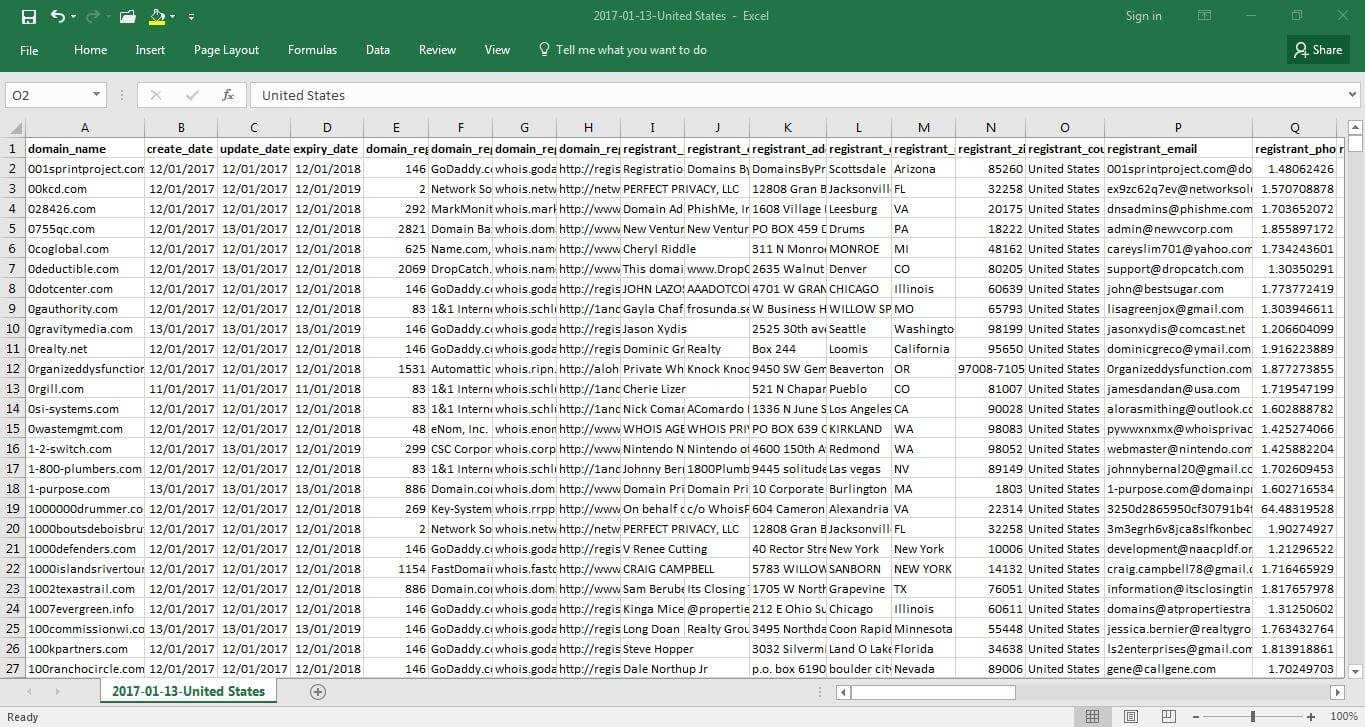
Task: Click cell 1-2-switch.com
Action: pos(85,449)
